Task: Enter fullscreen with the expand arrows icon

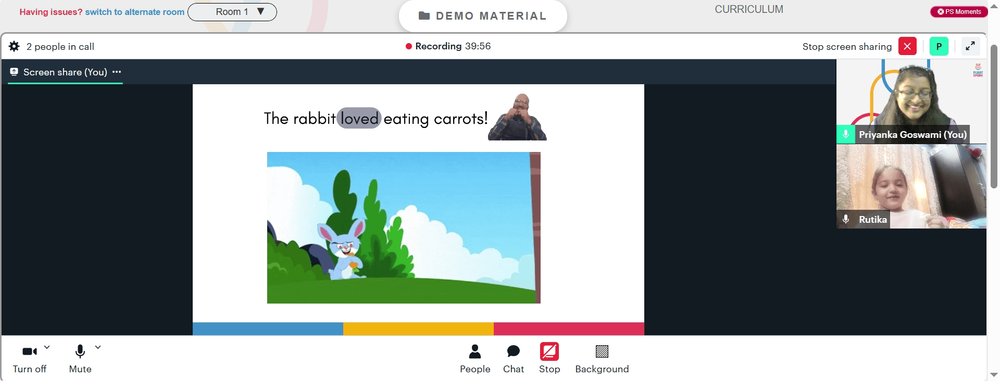Action: 970,47
